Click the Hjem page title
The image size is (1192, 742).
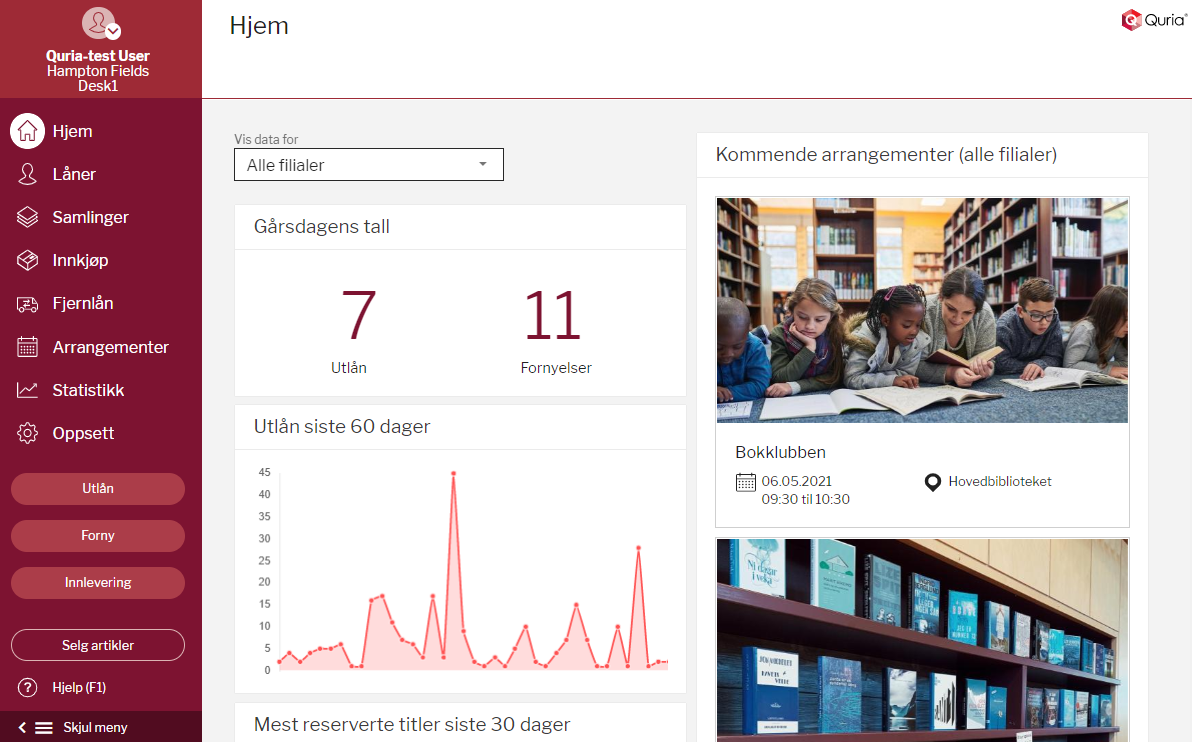point(259,26)
